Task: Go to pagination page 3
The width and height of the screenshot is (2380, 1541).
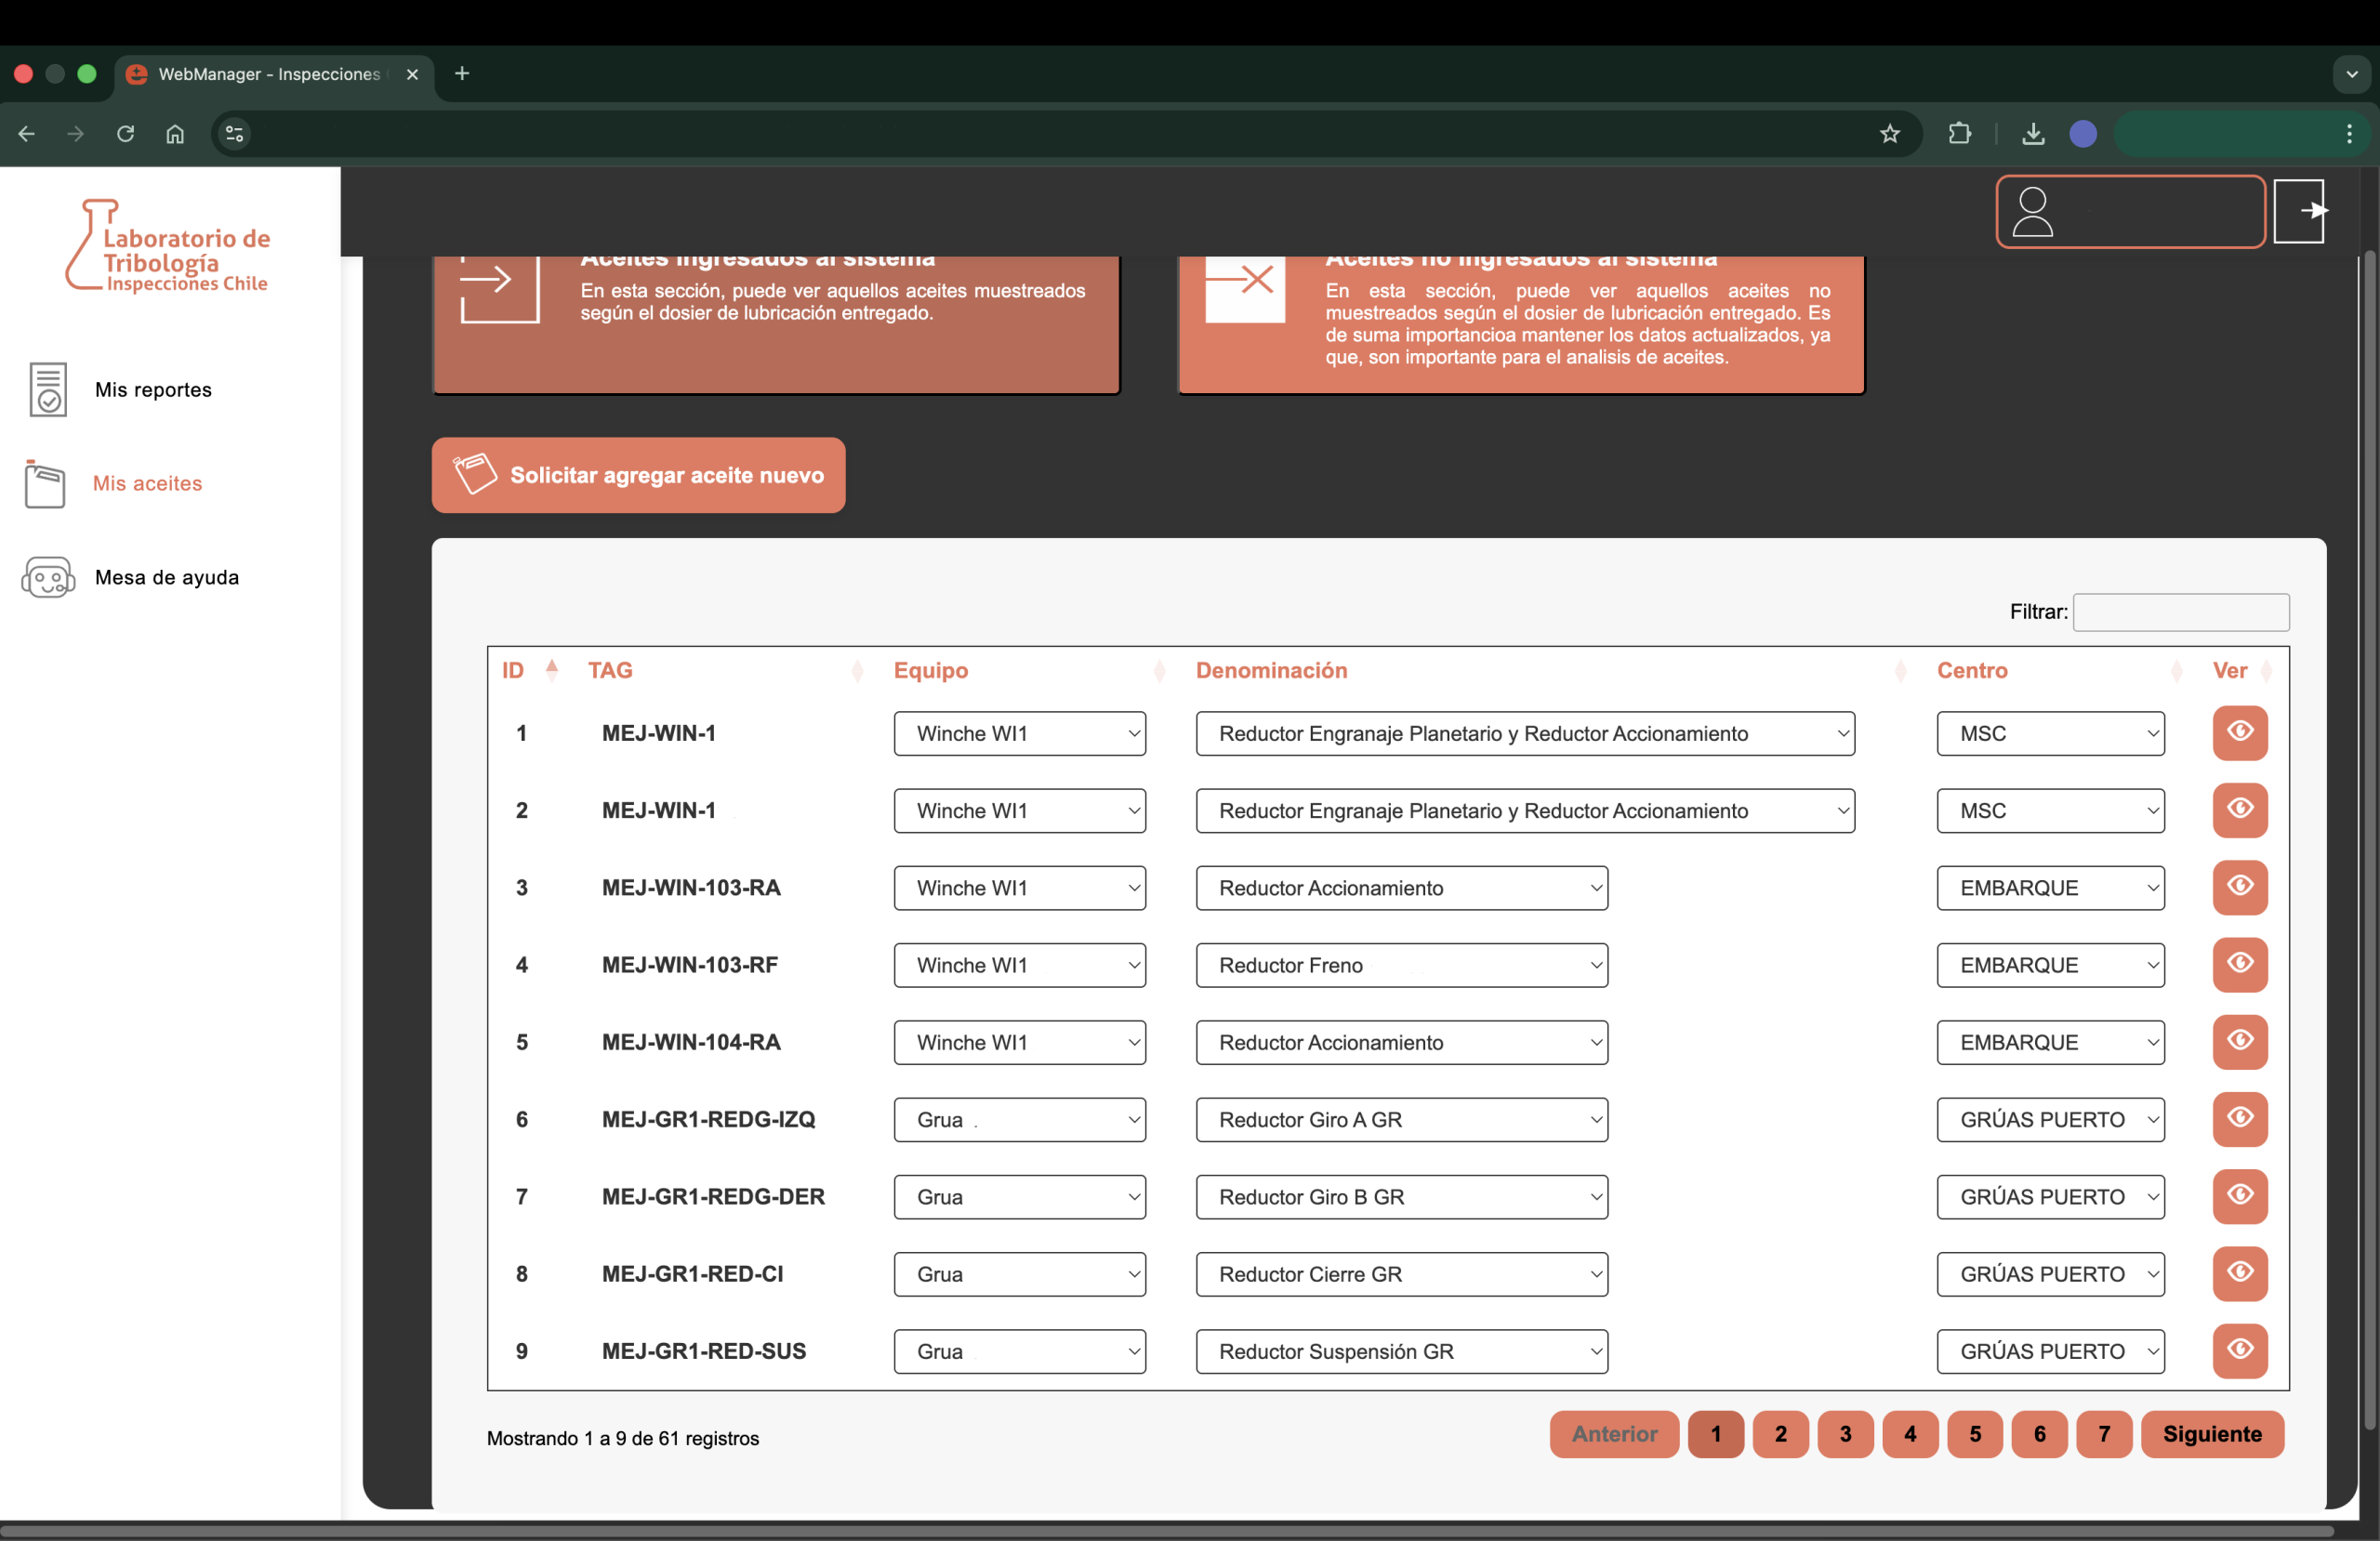Action: tap(1845, 1434)
